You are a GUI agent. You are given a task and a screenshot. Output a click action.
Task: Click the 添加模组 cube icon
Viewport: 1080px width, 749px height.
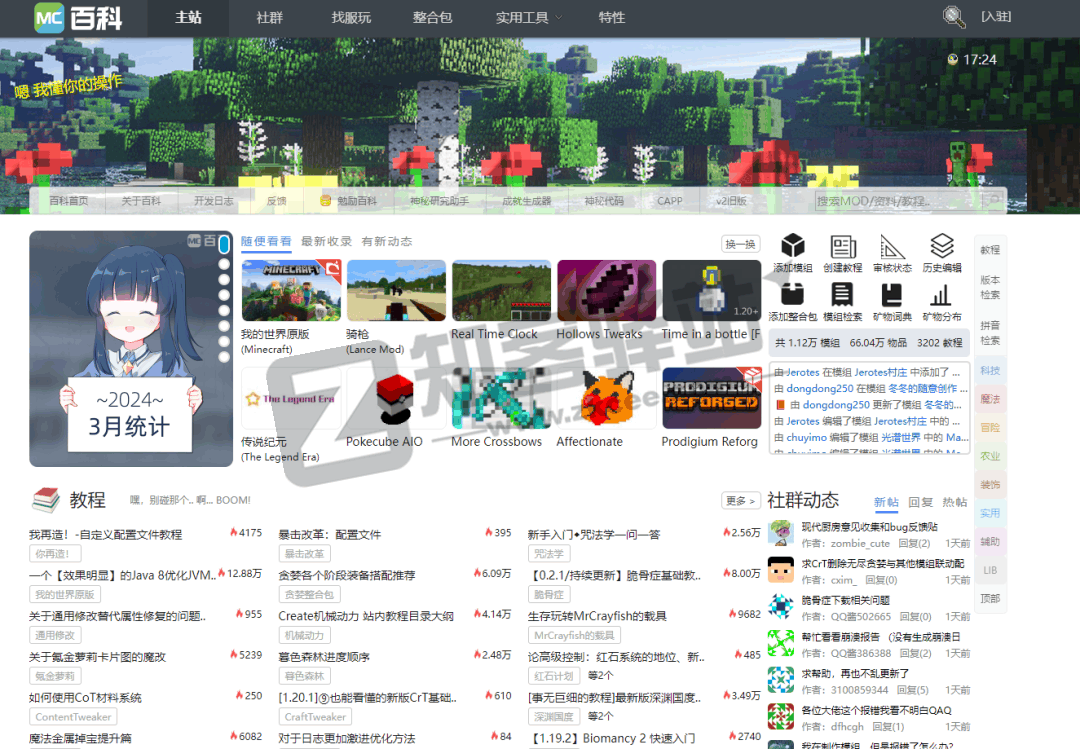[793, 246]
